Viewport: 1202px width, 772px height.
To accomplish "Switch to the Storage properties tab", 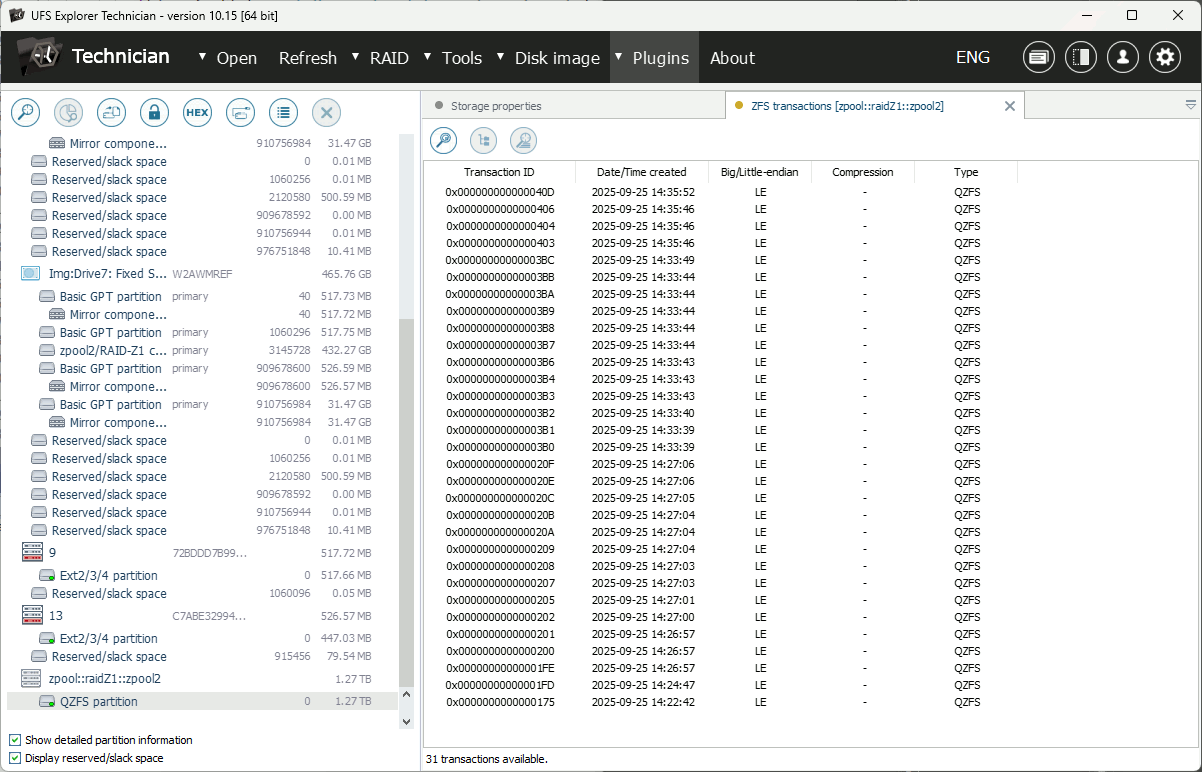I will (x=496, y=104).
